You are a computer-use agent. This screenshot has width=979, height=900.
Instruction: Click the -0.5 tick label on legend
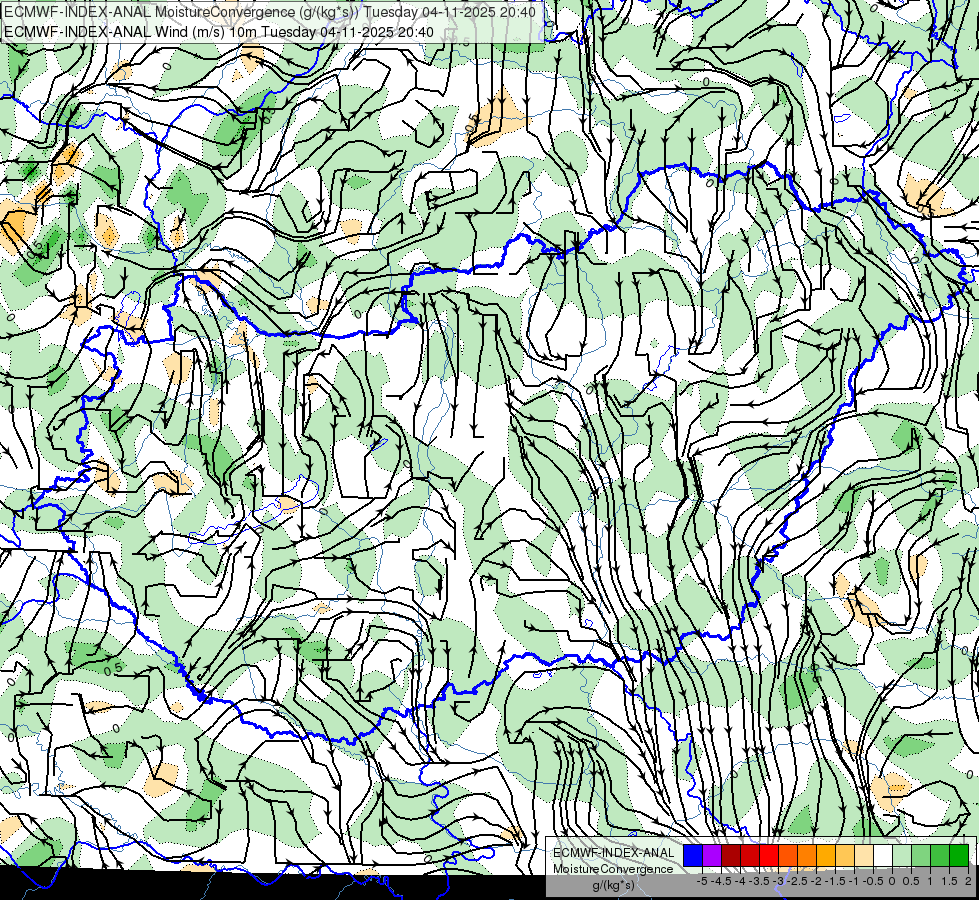(x=873, y=881)
